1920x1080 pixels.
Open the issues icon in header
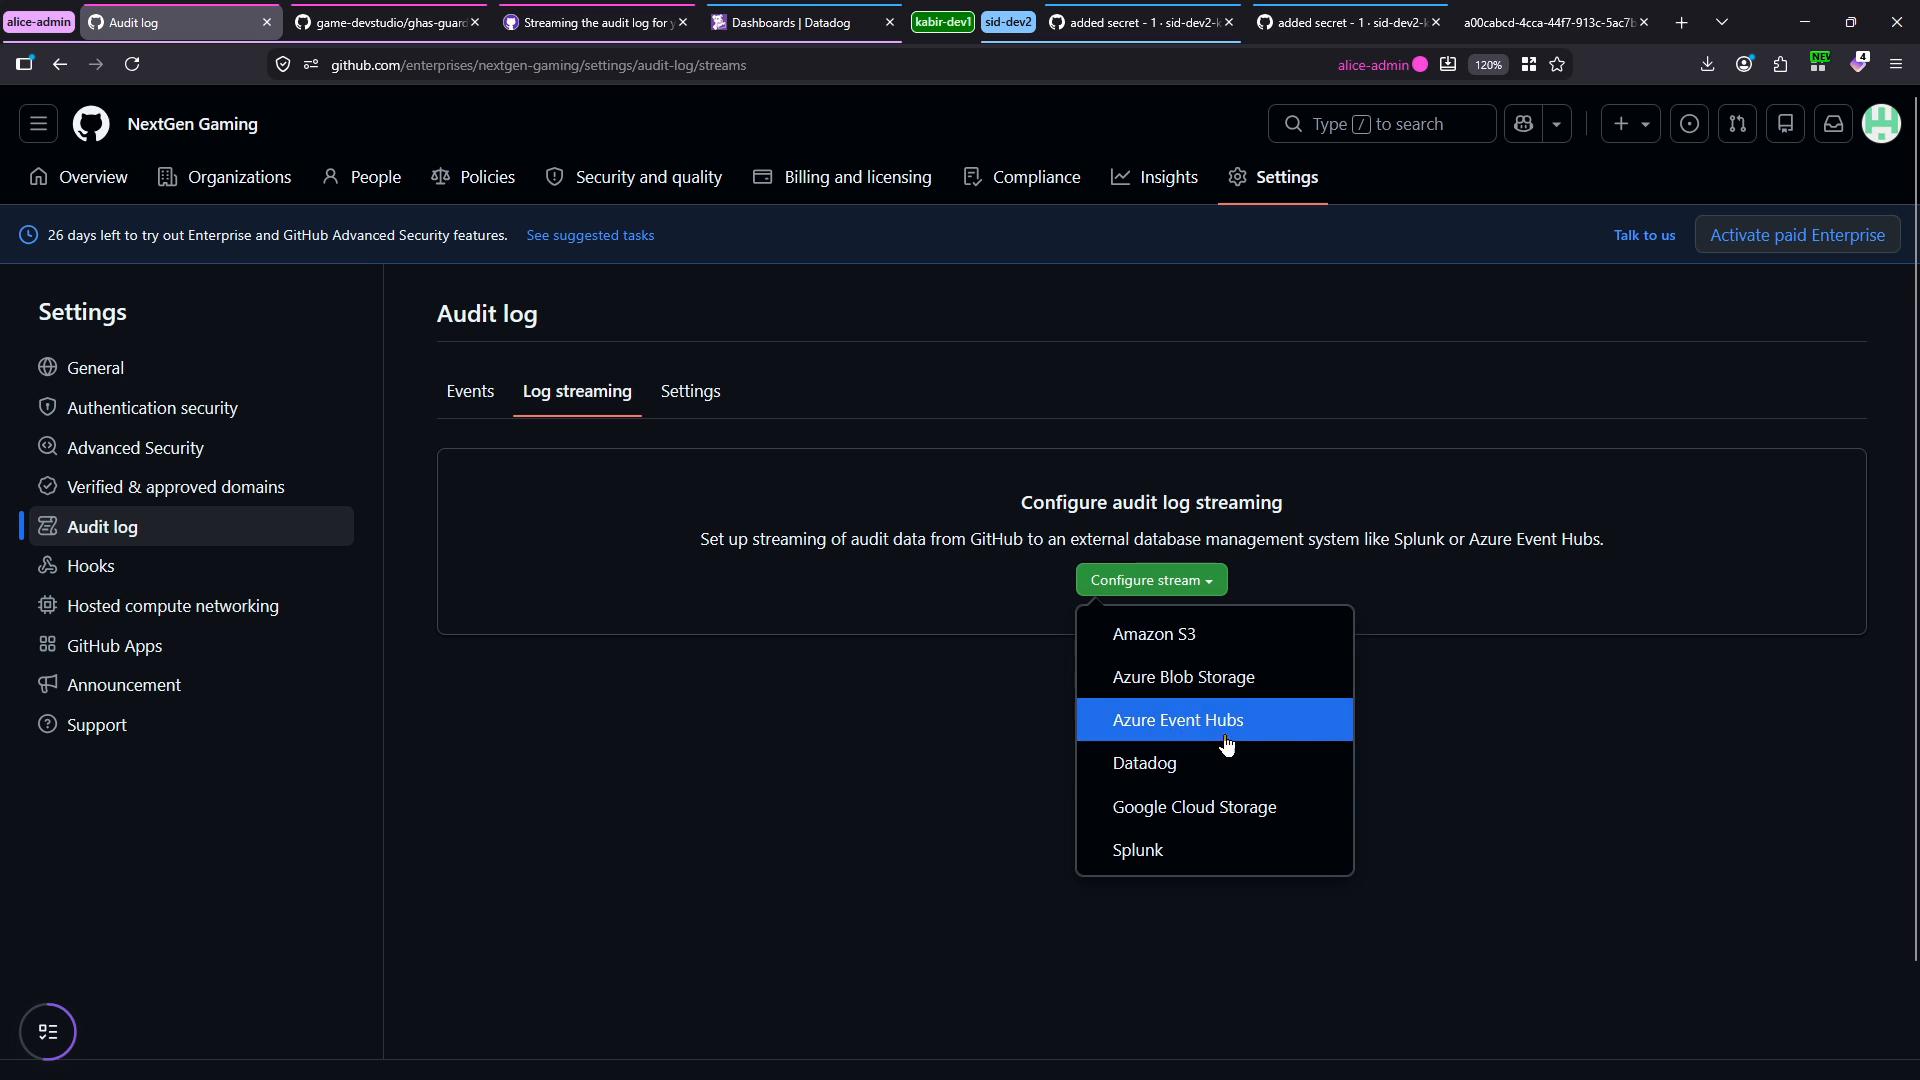(1689, 124)
